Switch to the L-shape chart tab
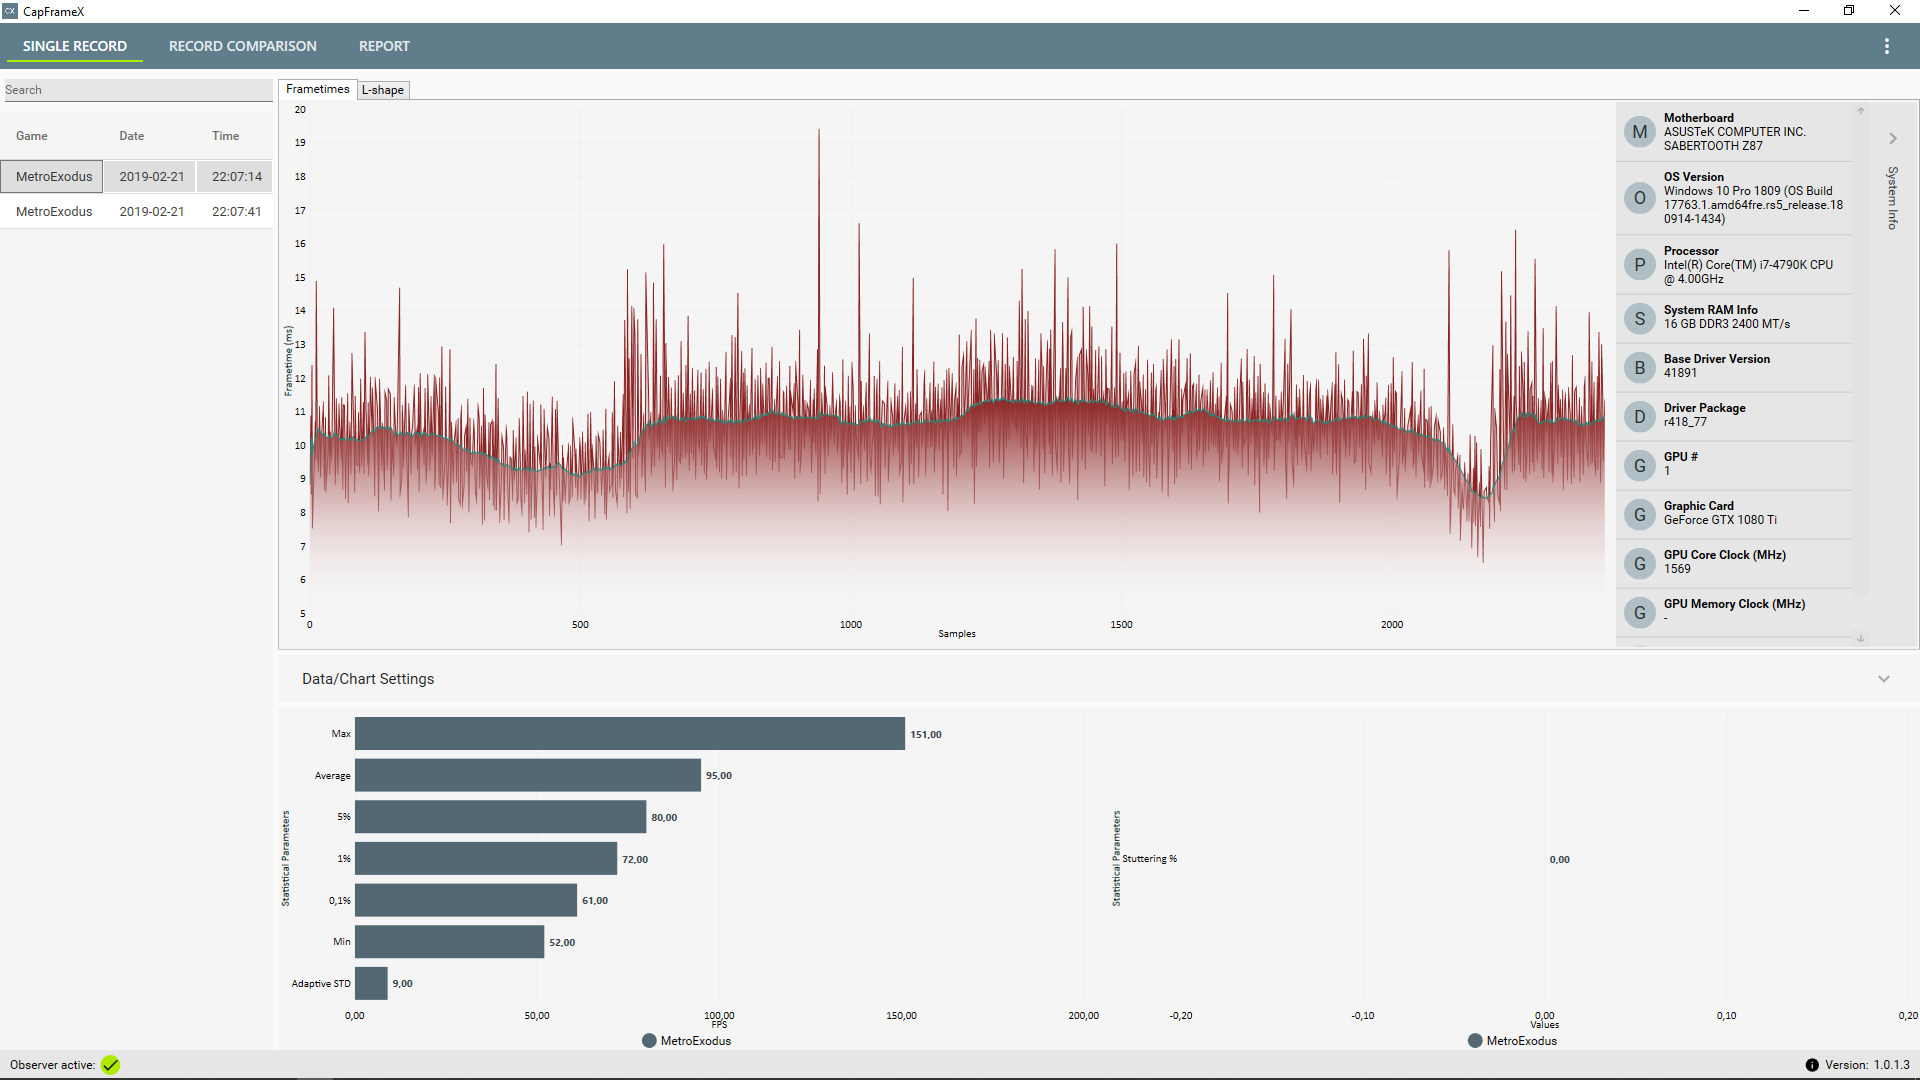 [383, 90]
